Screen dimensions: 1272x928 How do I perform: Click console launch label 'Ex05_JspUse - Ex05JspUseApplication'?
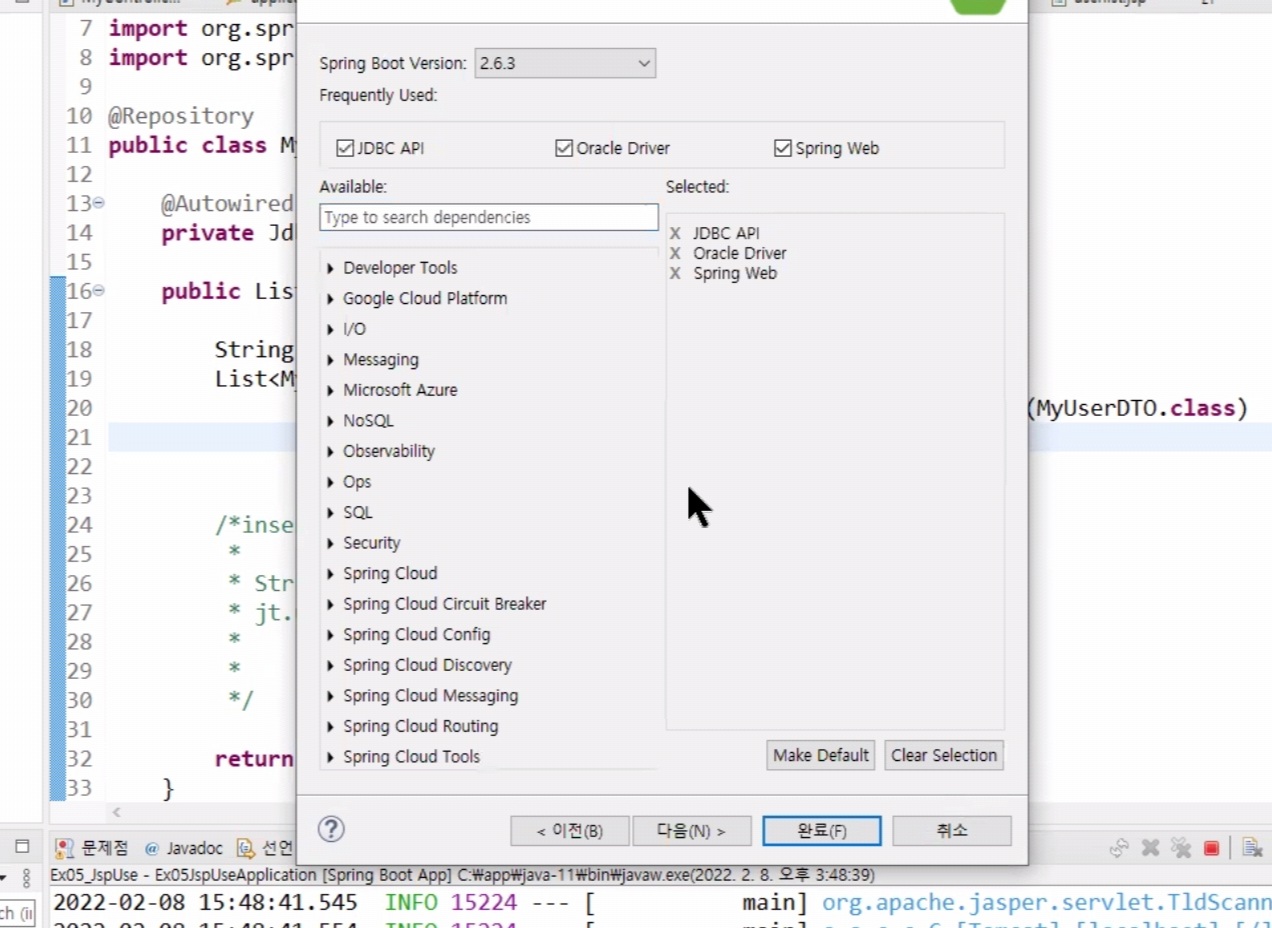tap(183, 875)
